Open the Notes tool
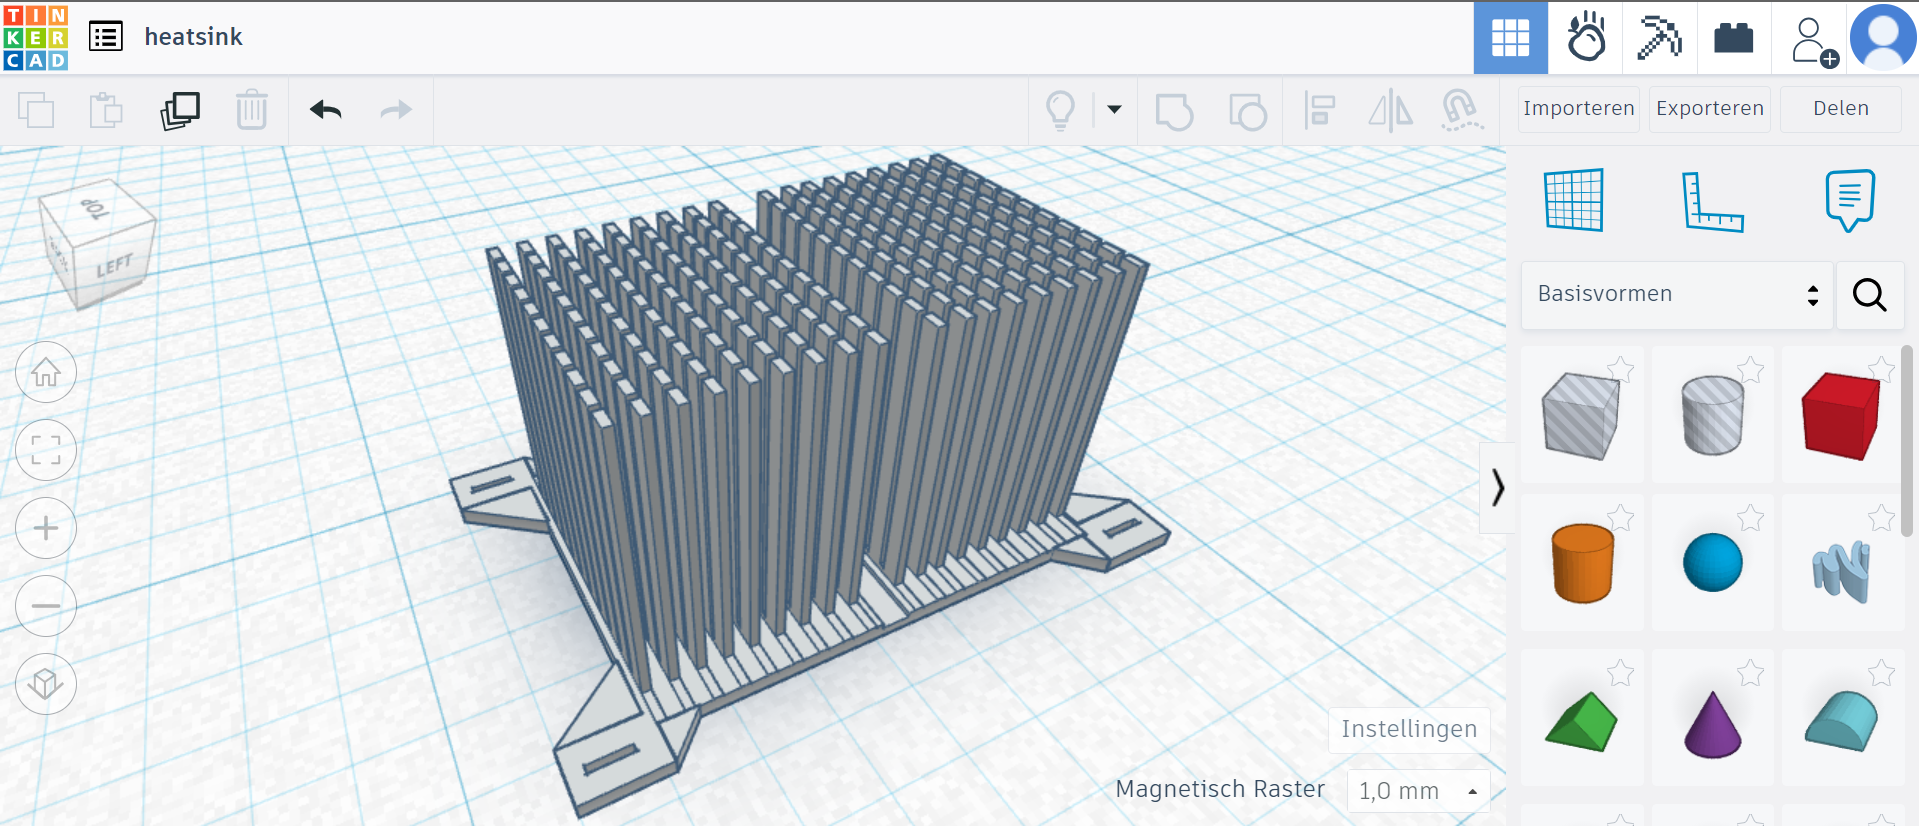This screenshot has height=826, width=1919. 1849,201
